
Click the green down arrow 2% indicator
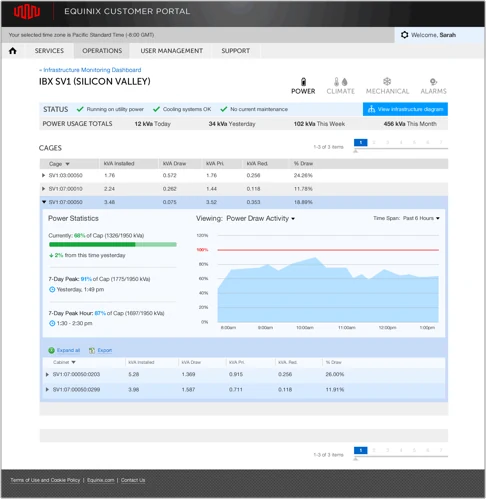coord(51,255)
